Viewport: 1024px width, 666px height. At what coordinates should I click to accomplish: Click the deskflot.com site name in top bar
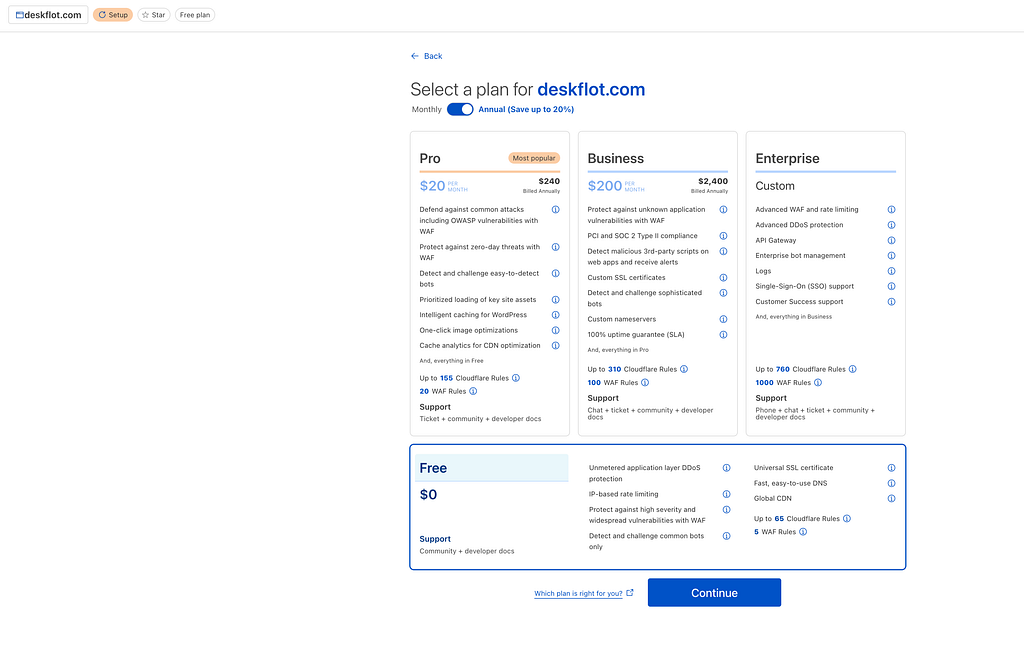pos(48,15)
